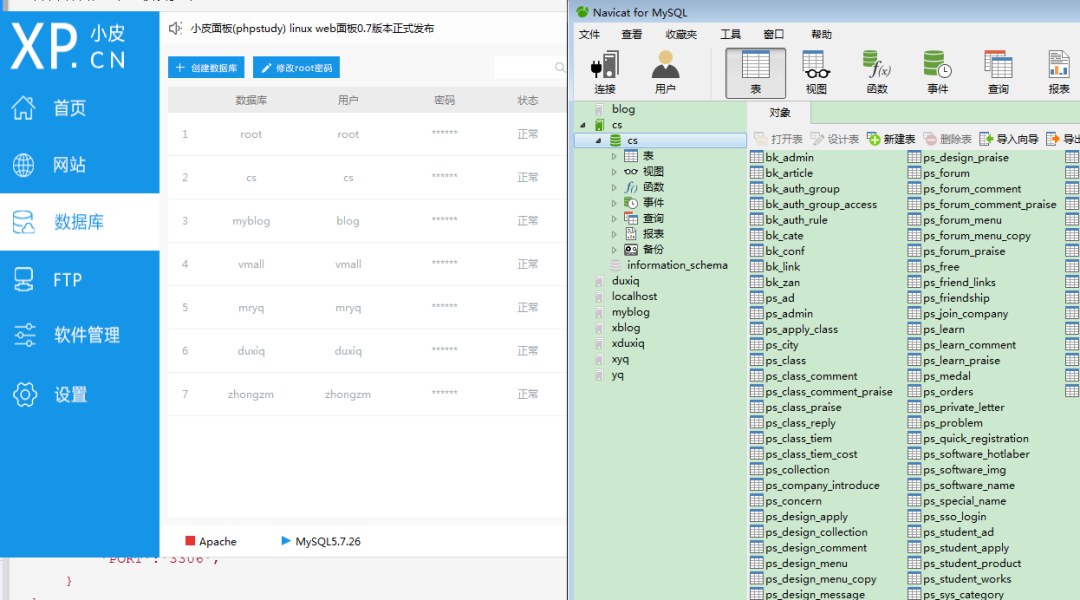Screen dimensions: 1080x600
Task: Expand the 视图 views tree node
Action: coord(614,172)
